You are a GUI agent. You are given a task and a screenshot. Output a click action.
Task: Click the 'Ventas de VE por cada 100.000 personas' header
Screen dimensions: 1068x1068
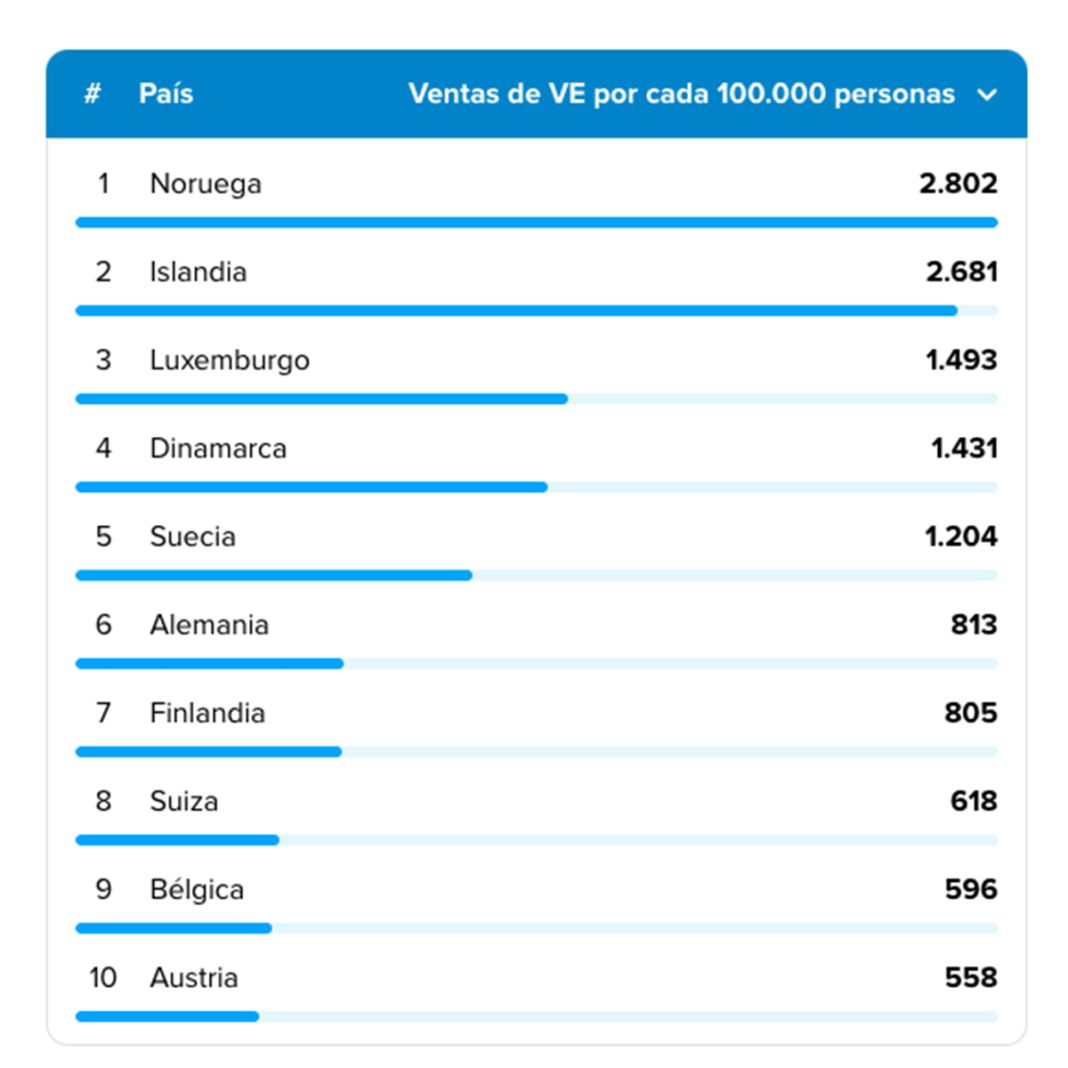click(681, 94)
